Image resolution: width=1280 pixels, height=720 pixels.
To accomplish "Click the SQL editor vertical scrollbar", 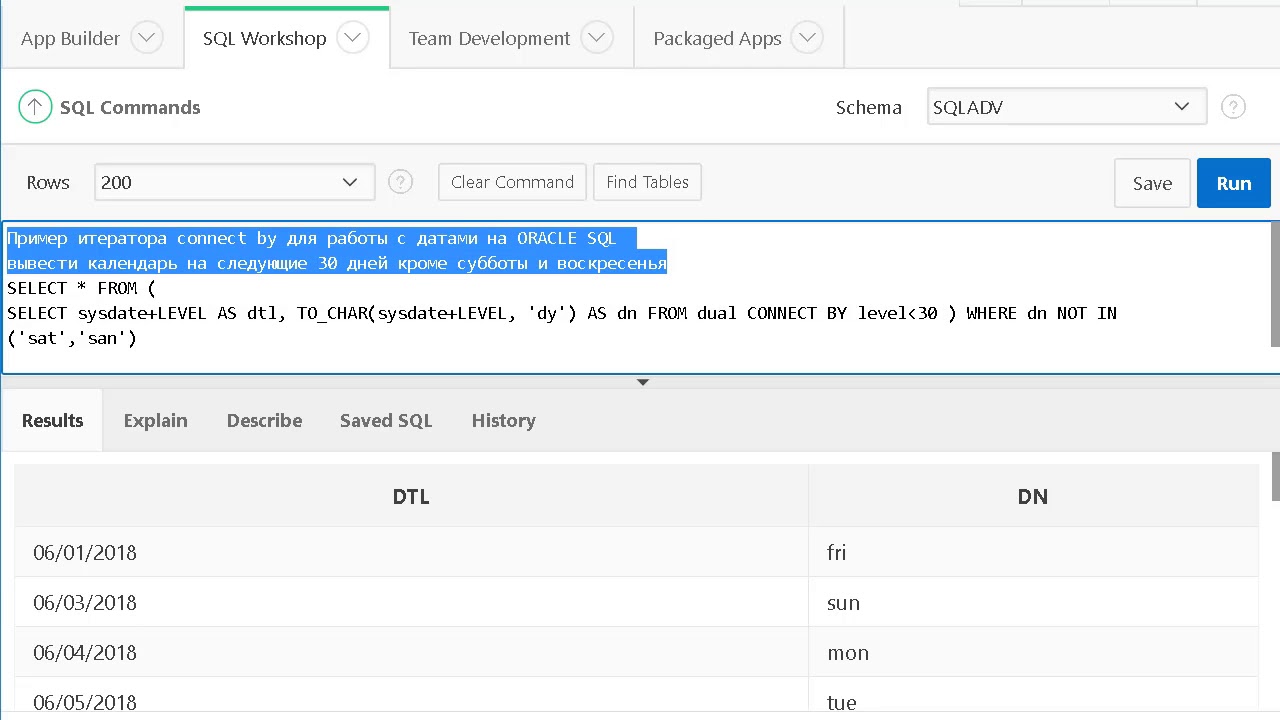I will [x=1275, y=285].
